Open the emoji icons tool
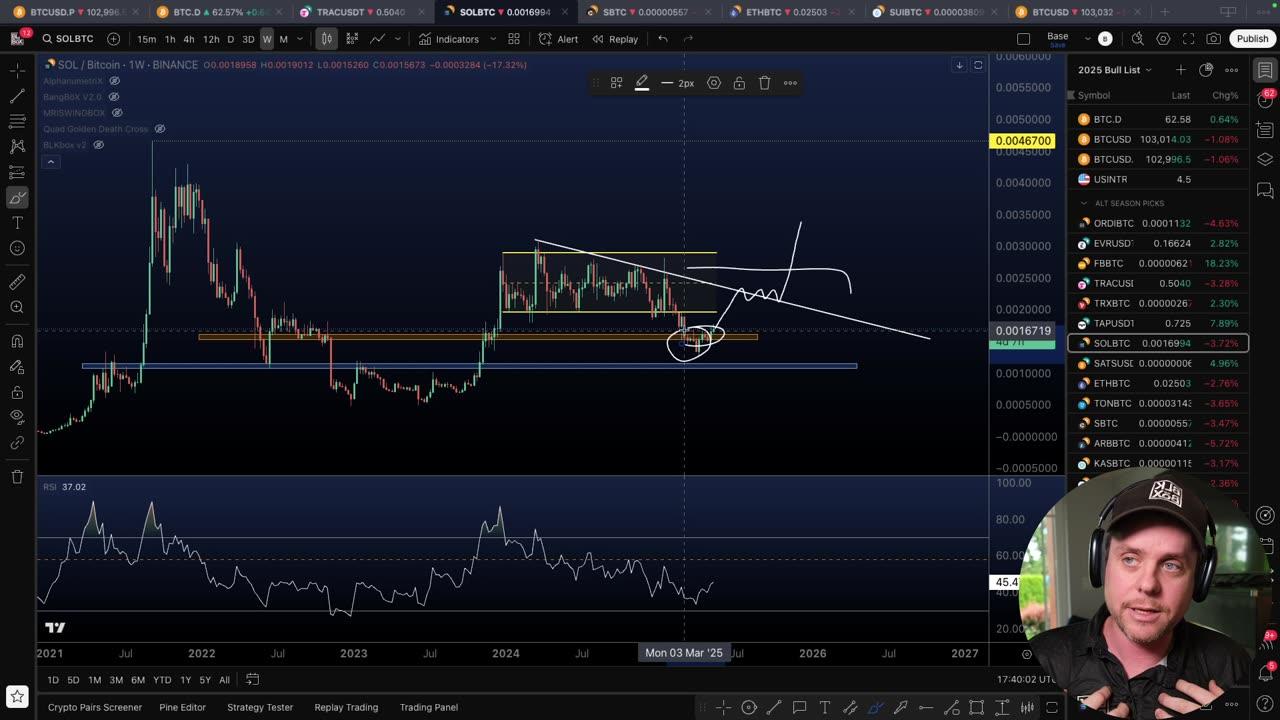Image resolution: width=1280 pixels, height=720 pixels. click(x=17, y=248)
